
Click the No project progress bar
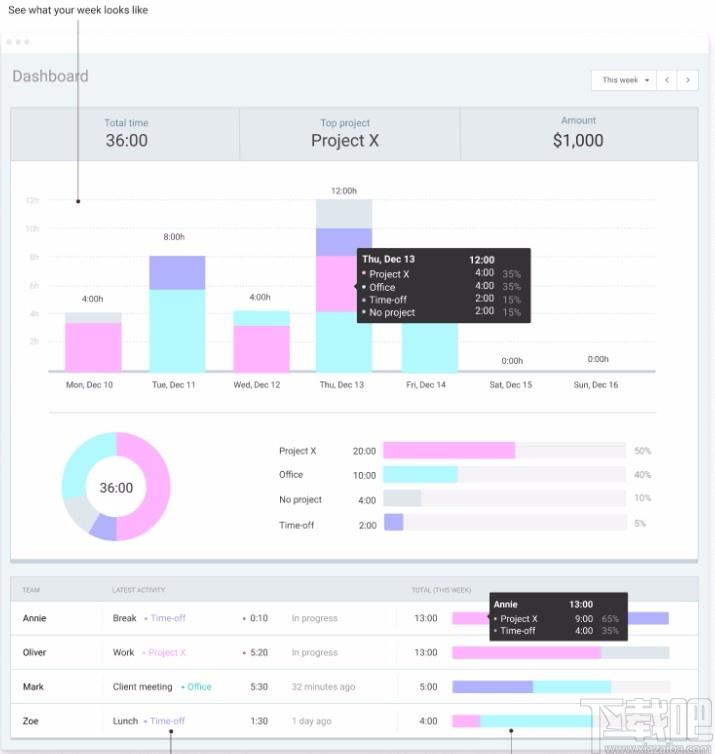tap(504, 499)
